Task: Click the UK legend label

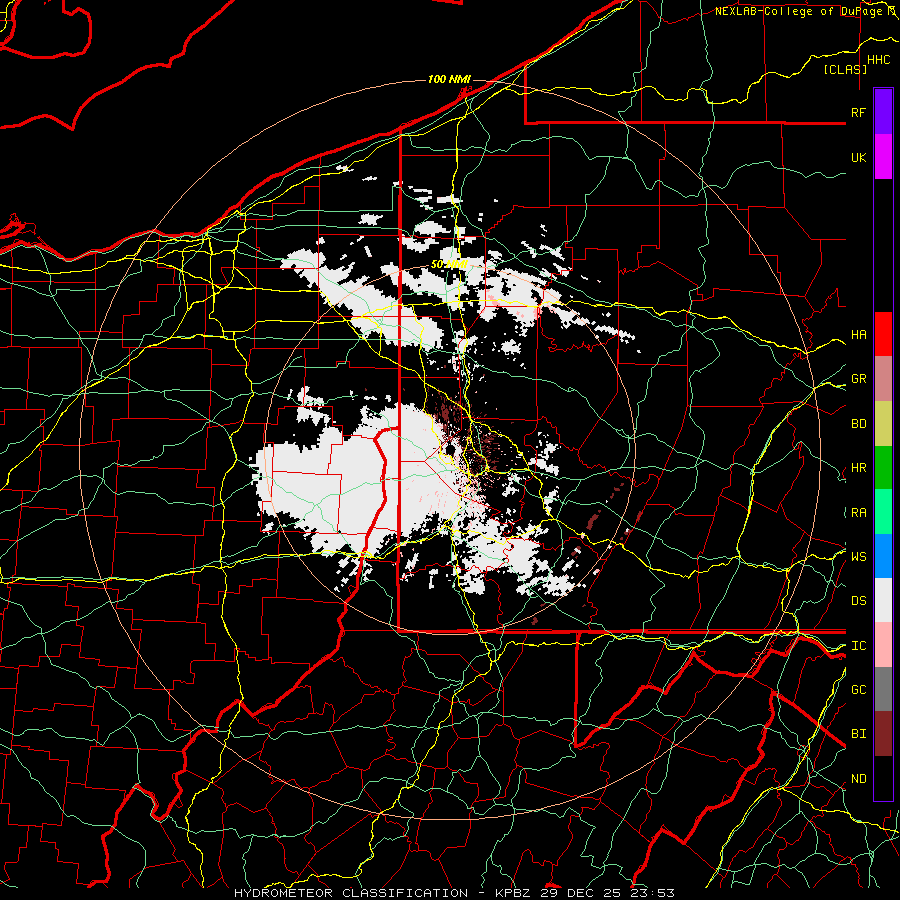Action: click(858, 157)
